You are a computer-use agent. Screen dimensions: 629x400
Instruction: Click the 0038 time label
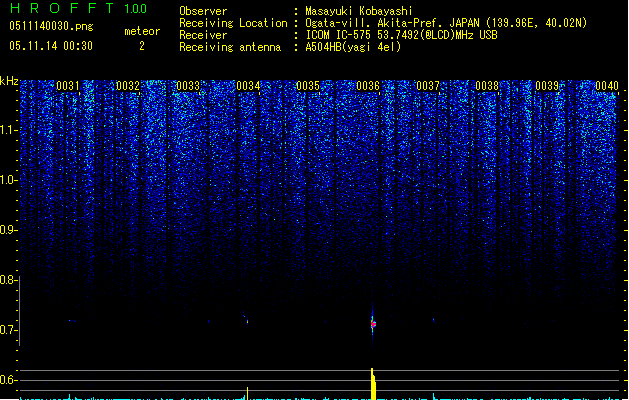487,86
